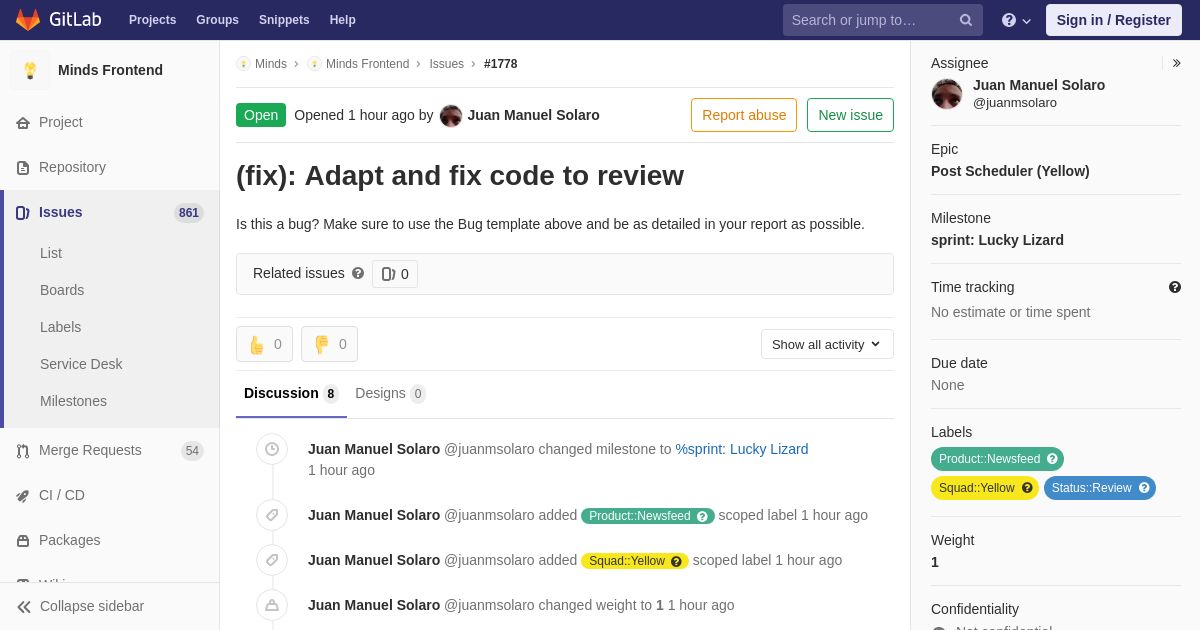The image size is (1200, 630).
Task: Focus the Search or jump to field
Action: [x=870, y=20]
